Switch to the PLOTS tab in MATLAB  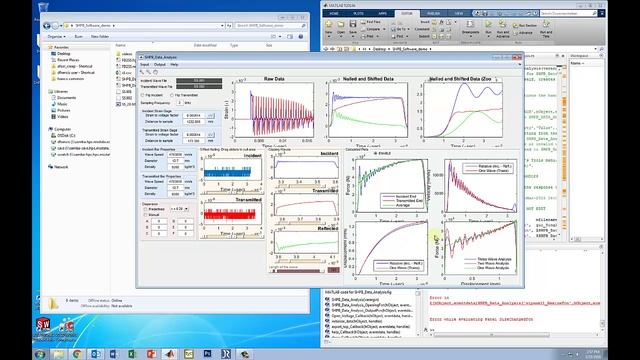point(358,13)
